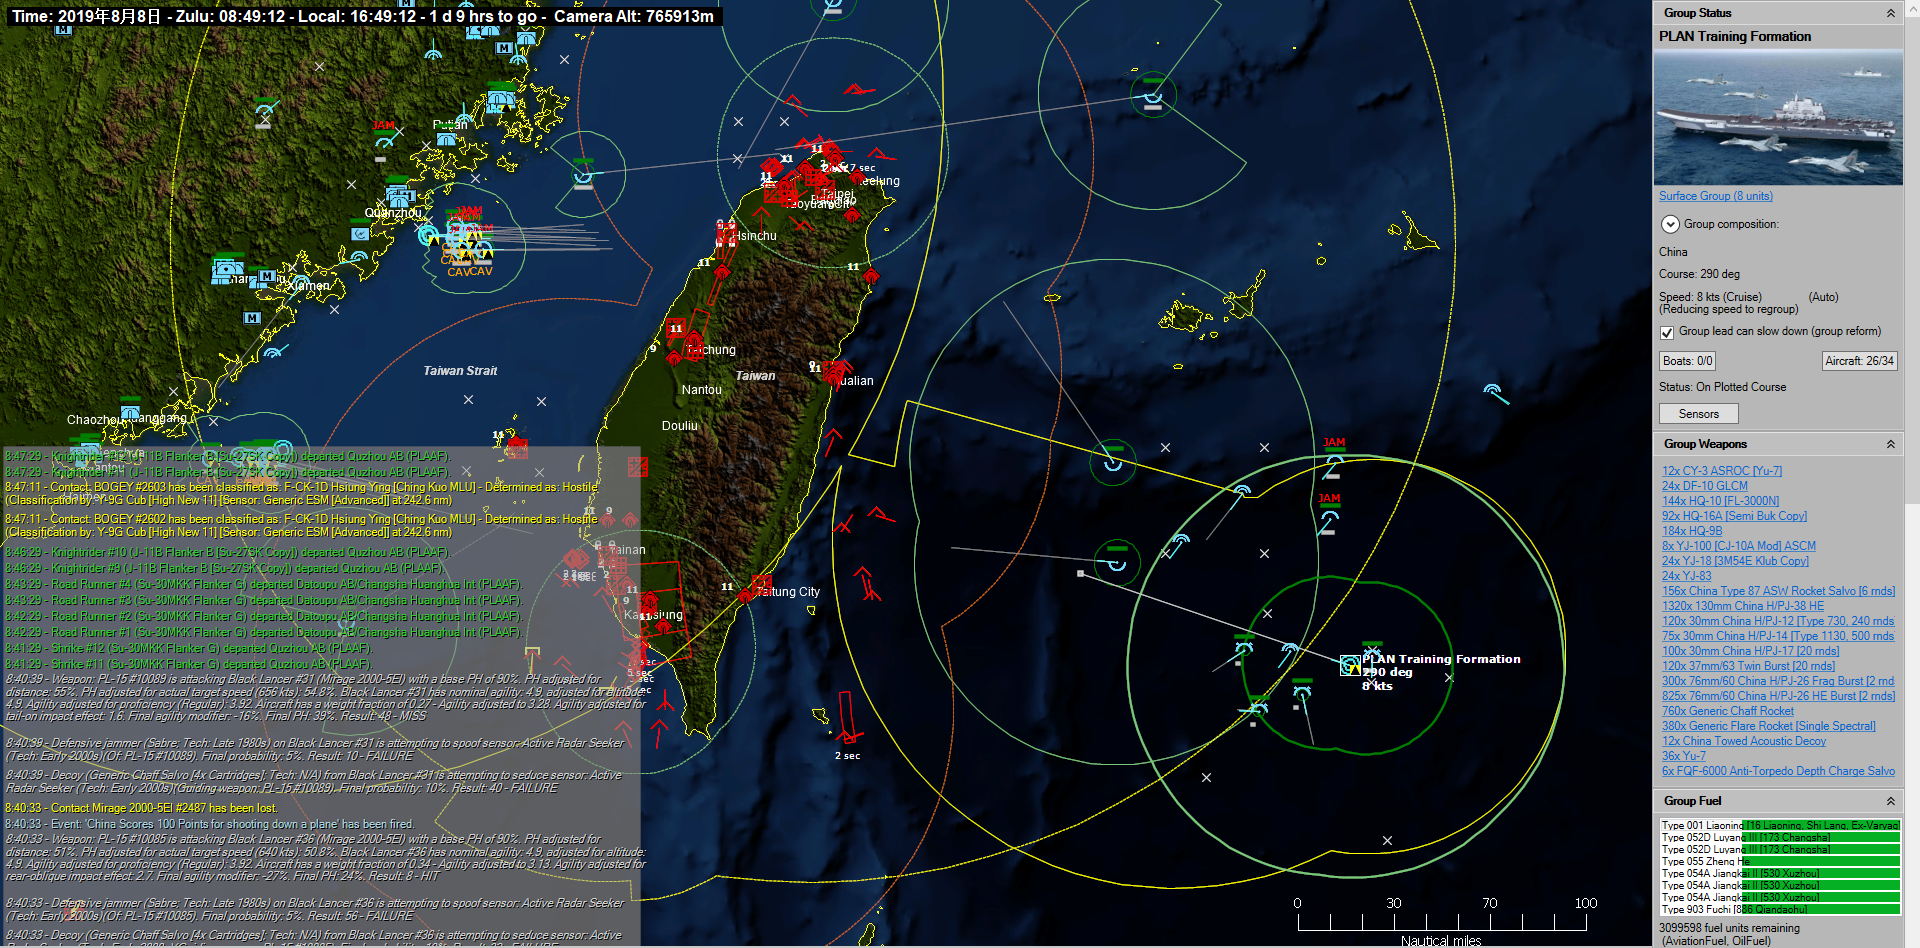
Task: Click the hostile contact marker beside Taitung City
Action: 761,583
